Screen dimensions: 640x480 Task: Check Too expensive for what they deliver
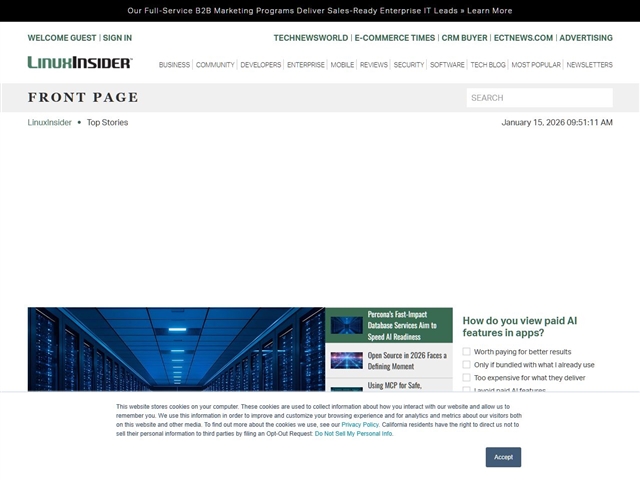(467, 378)
